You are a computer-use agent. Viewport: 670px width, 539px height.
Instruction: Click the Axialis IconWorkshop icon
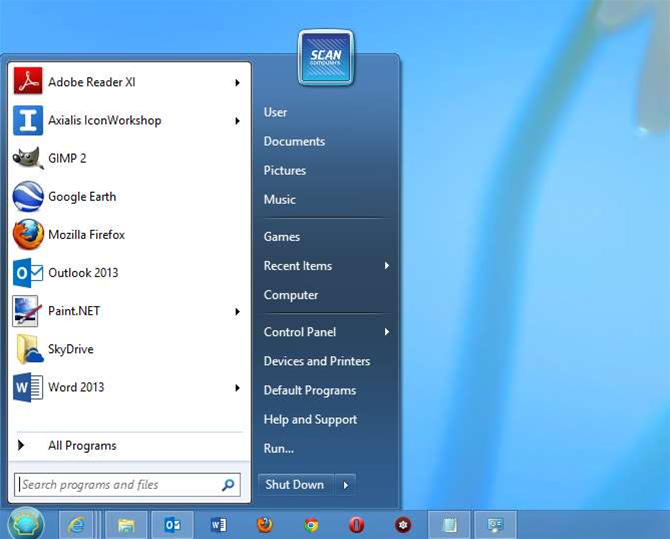(28, 120)
